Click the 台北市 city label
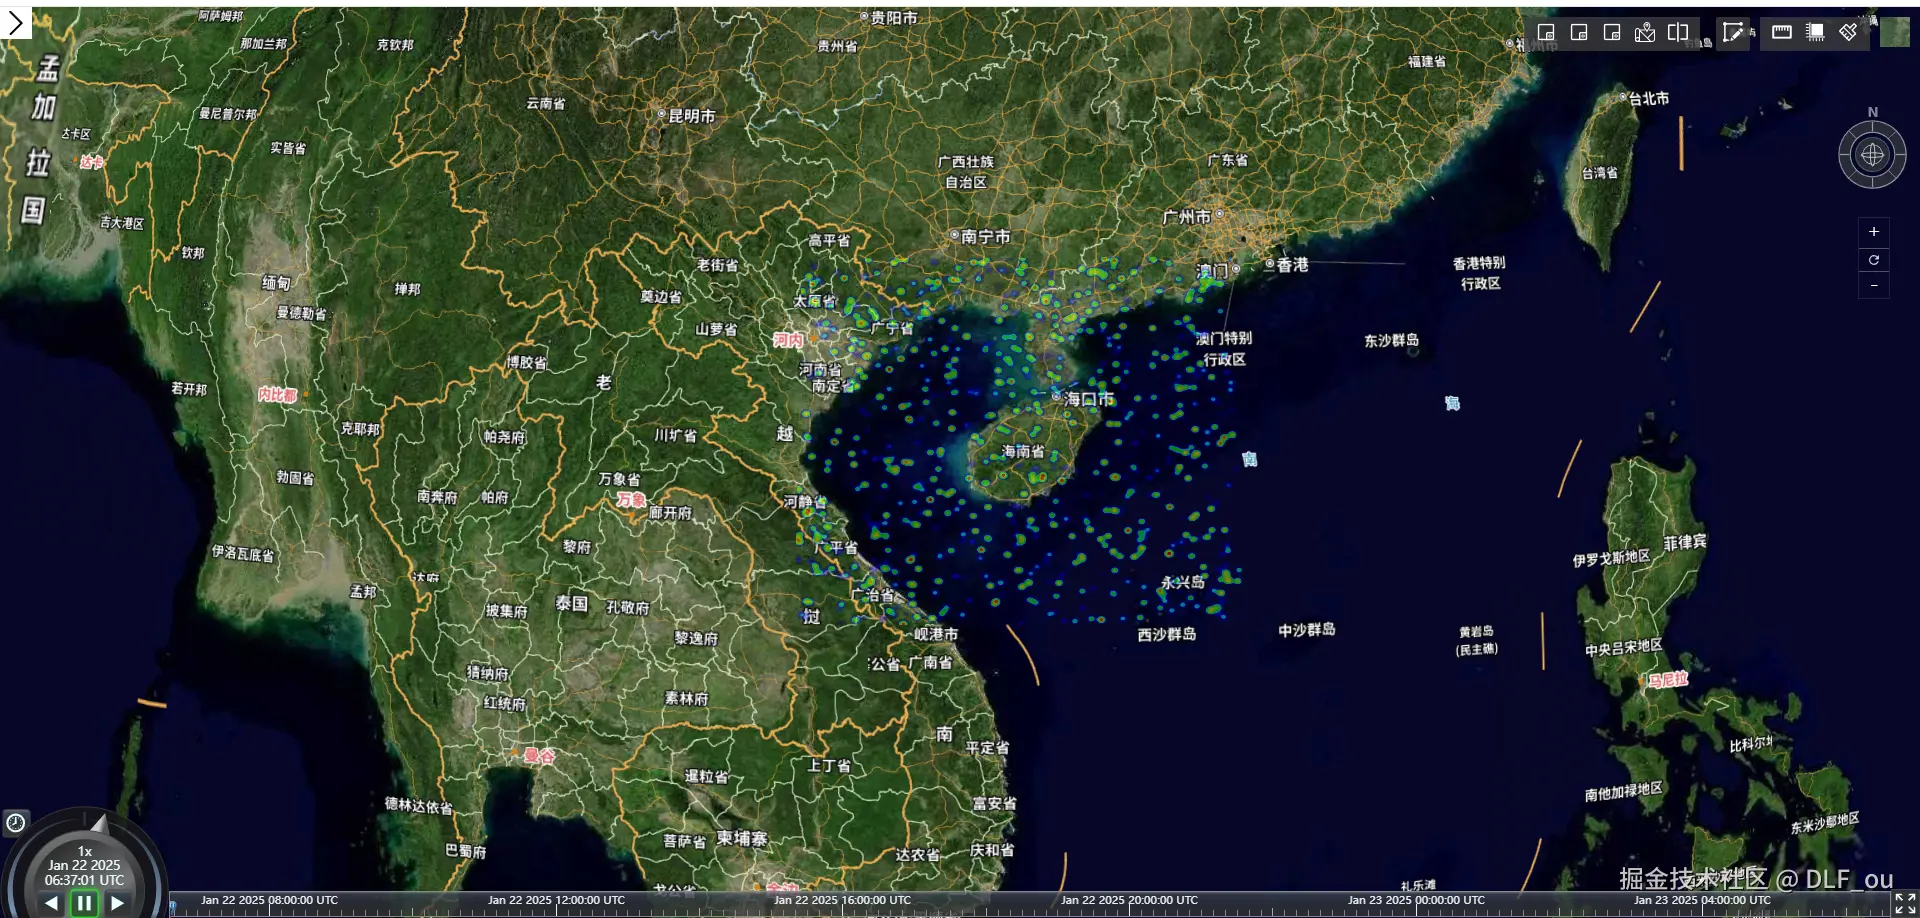1920x918 pixels. [x=1648, y=99]
